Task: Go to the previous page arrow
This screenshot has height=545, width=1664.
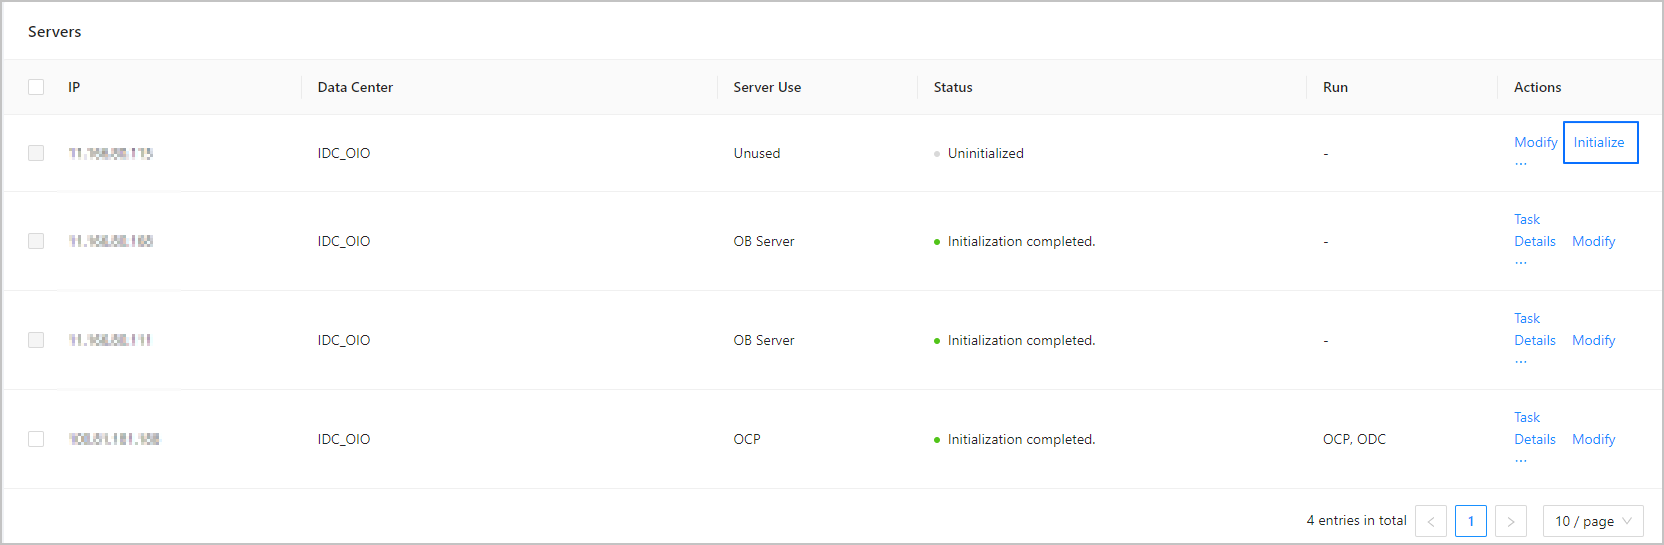Action: point(1431,521)
